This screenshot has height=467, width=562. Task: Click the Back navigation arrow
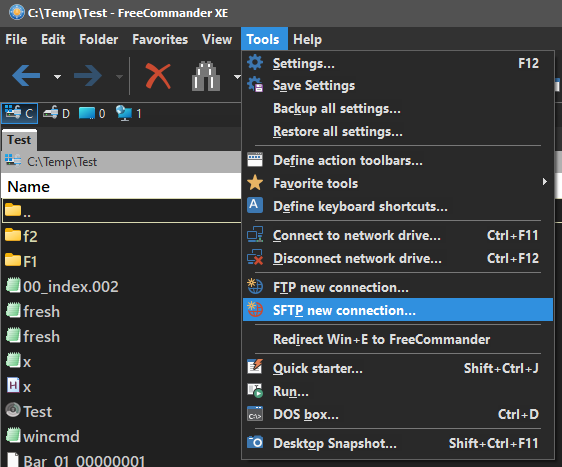(26, 76)
